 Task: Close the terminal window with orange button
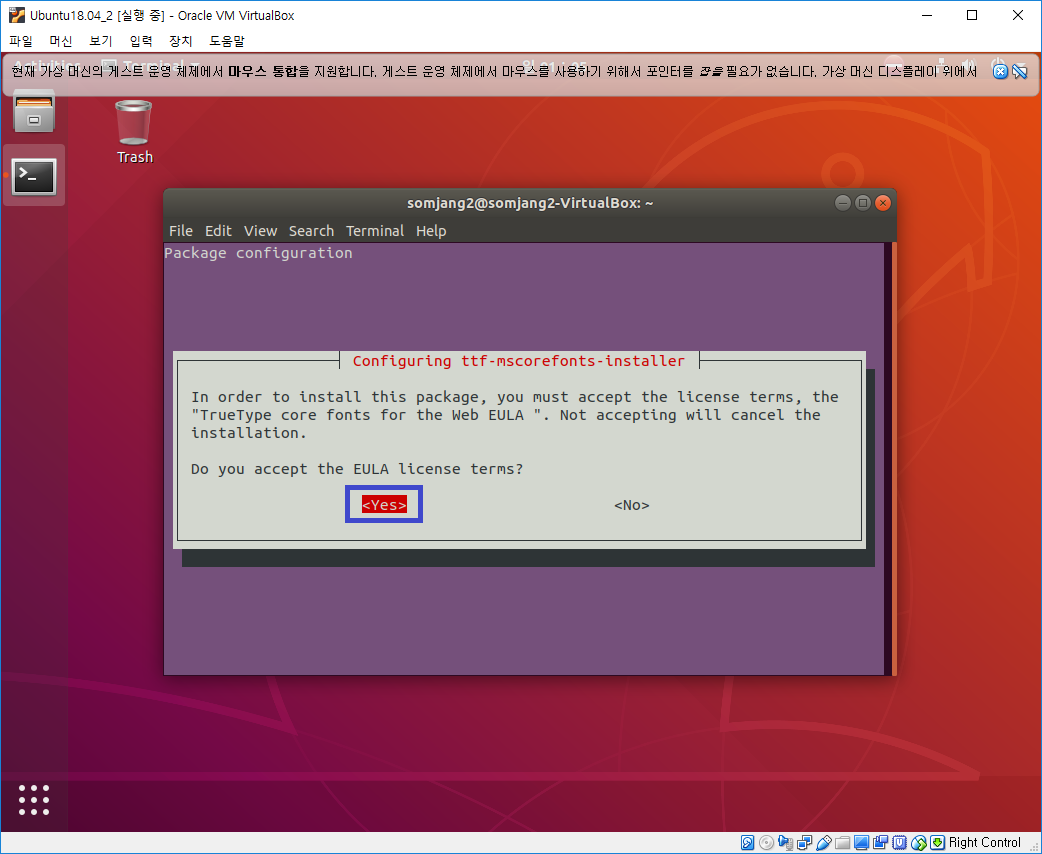[x=883, y=203]
